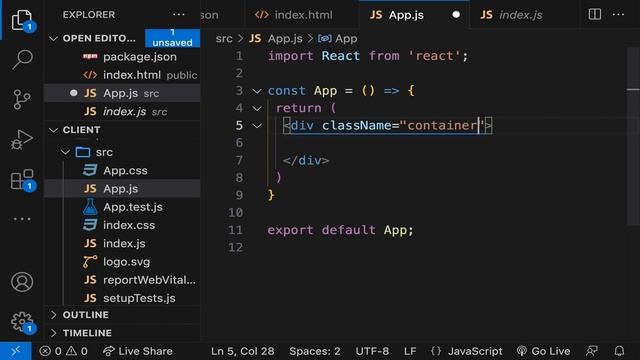
Task: Open the Explorer view in activity bar
Action: pos(22,20)
